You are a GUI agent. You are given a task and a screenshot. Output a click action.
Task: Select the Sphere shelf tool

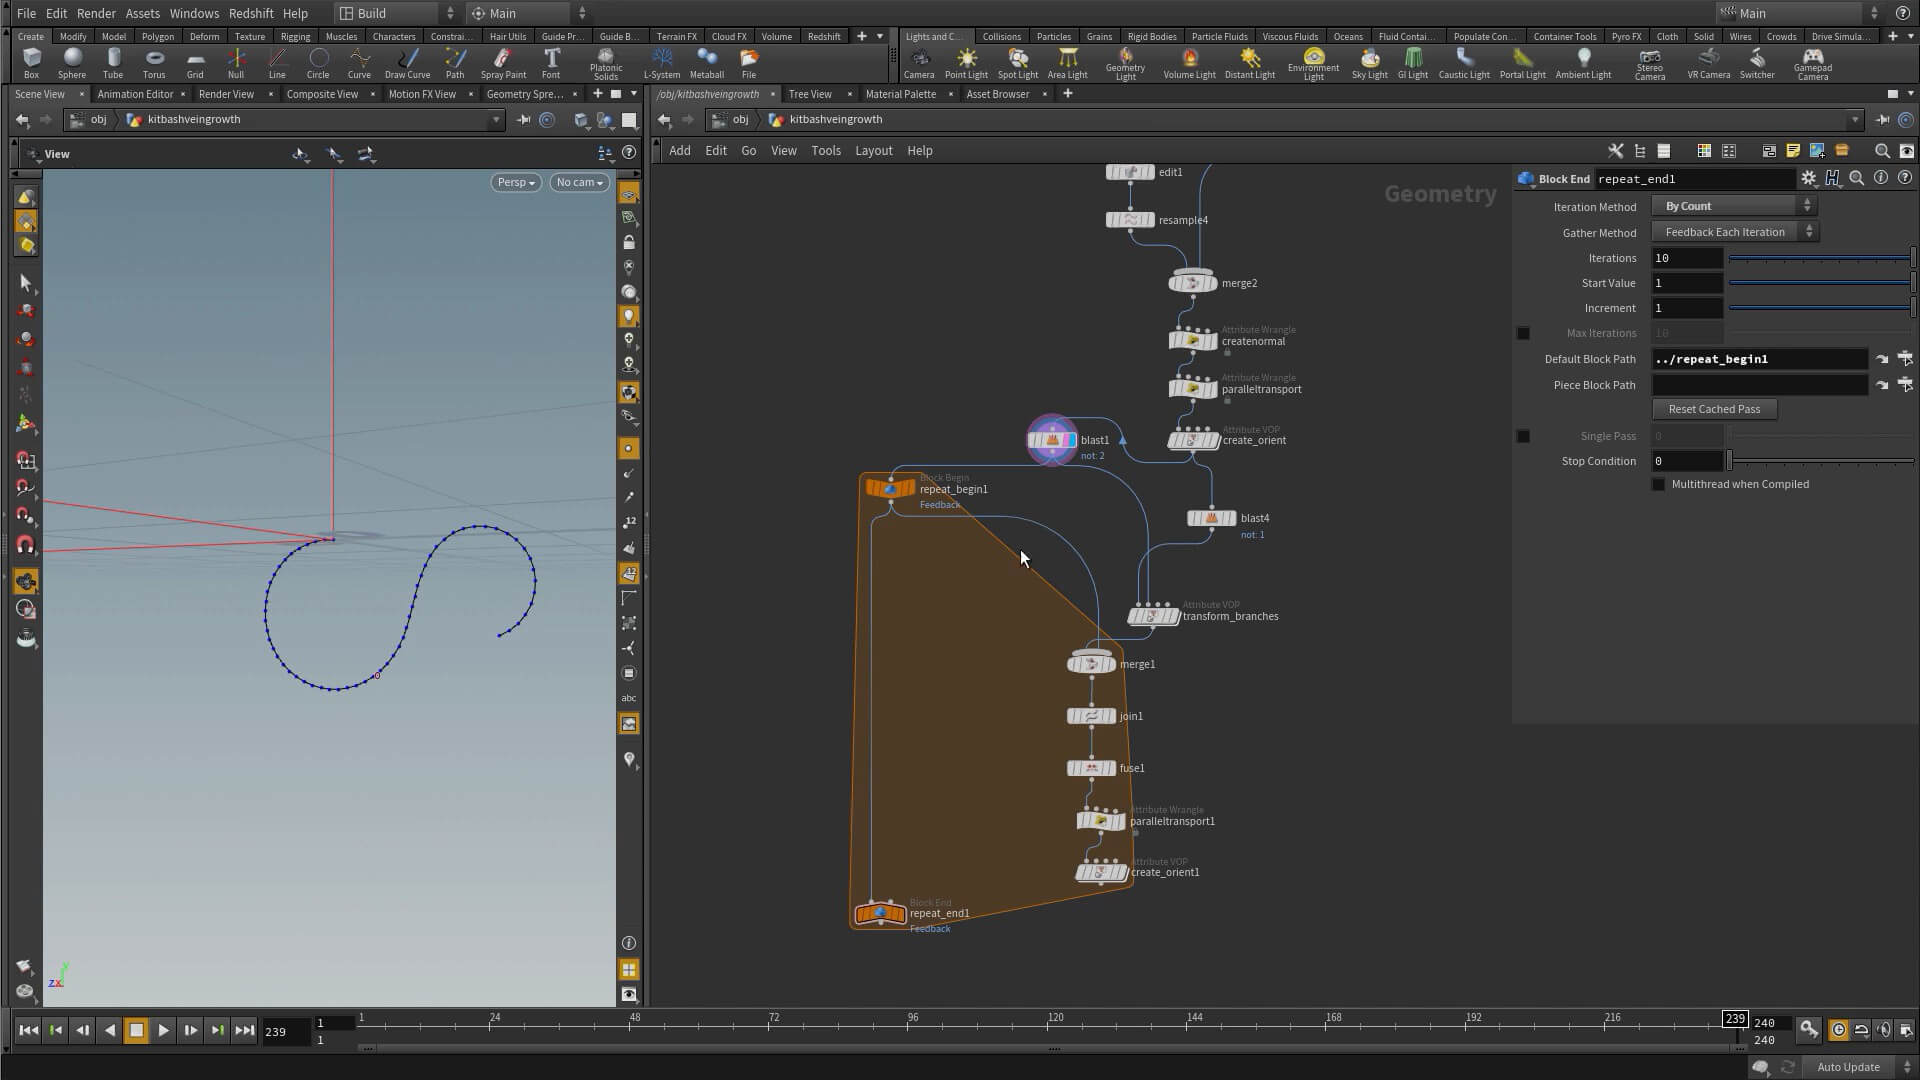pos(71,62)
